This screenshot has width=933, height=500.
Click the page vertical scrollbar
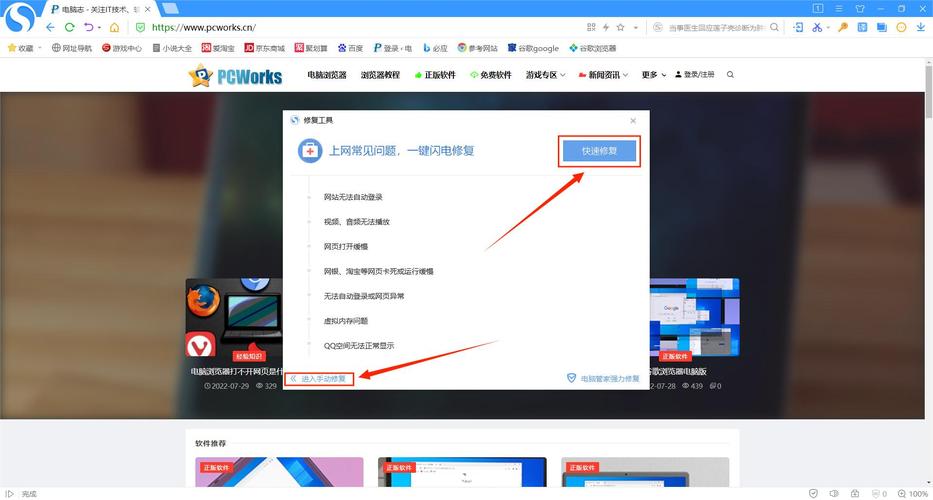929,90
